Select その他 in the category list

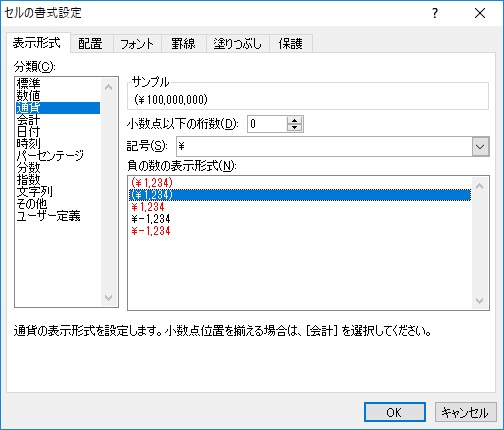(x=58, y=204)
